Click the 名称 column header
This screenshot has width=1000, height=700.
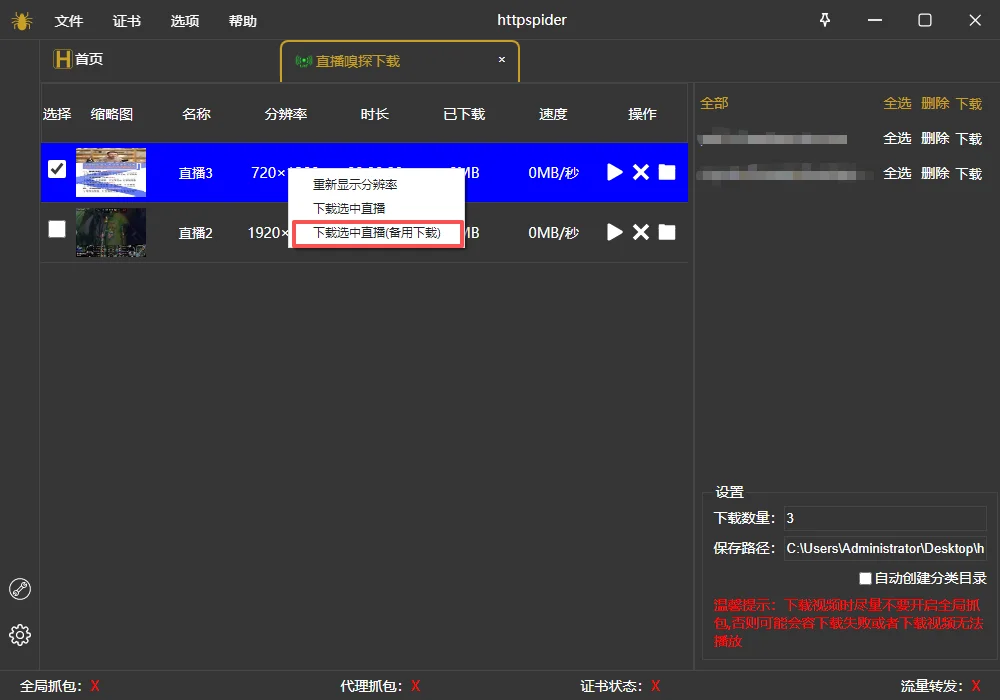pos(196,114)
